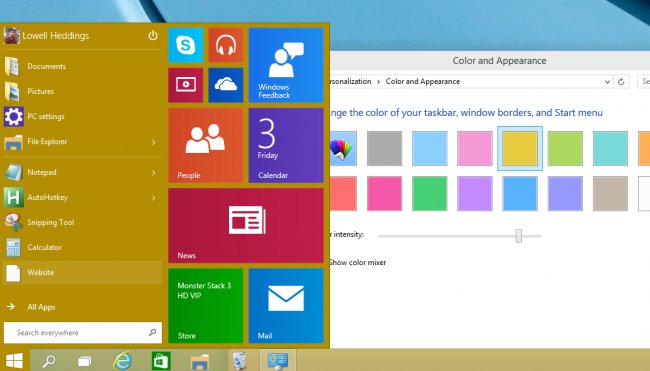The height and width of the screenshot is (371, 650).
Task: Refresh the Color and Appearance window
Action: click(x=621, y=82)
